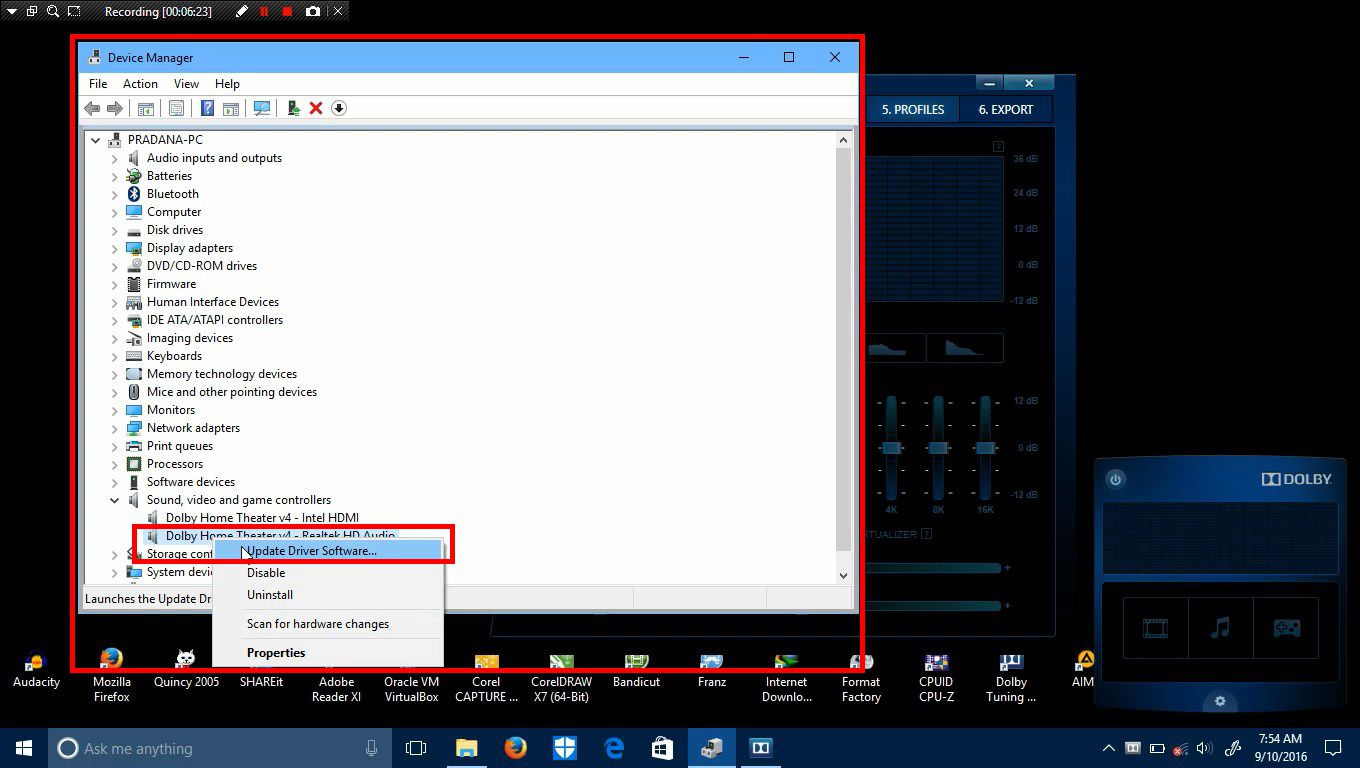Click the green-arrow Update driver toolbar icon
Viewport: 1360px width, 768px height.
[293, 108]
